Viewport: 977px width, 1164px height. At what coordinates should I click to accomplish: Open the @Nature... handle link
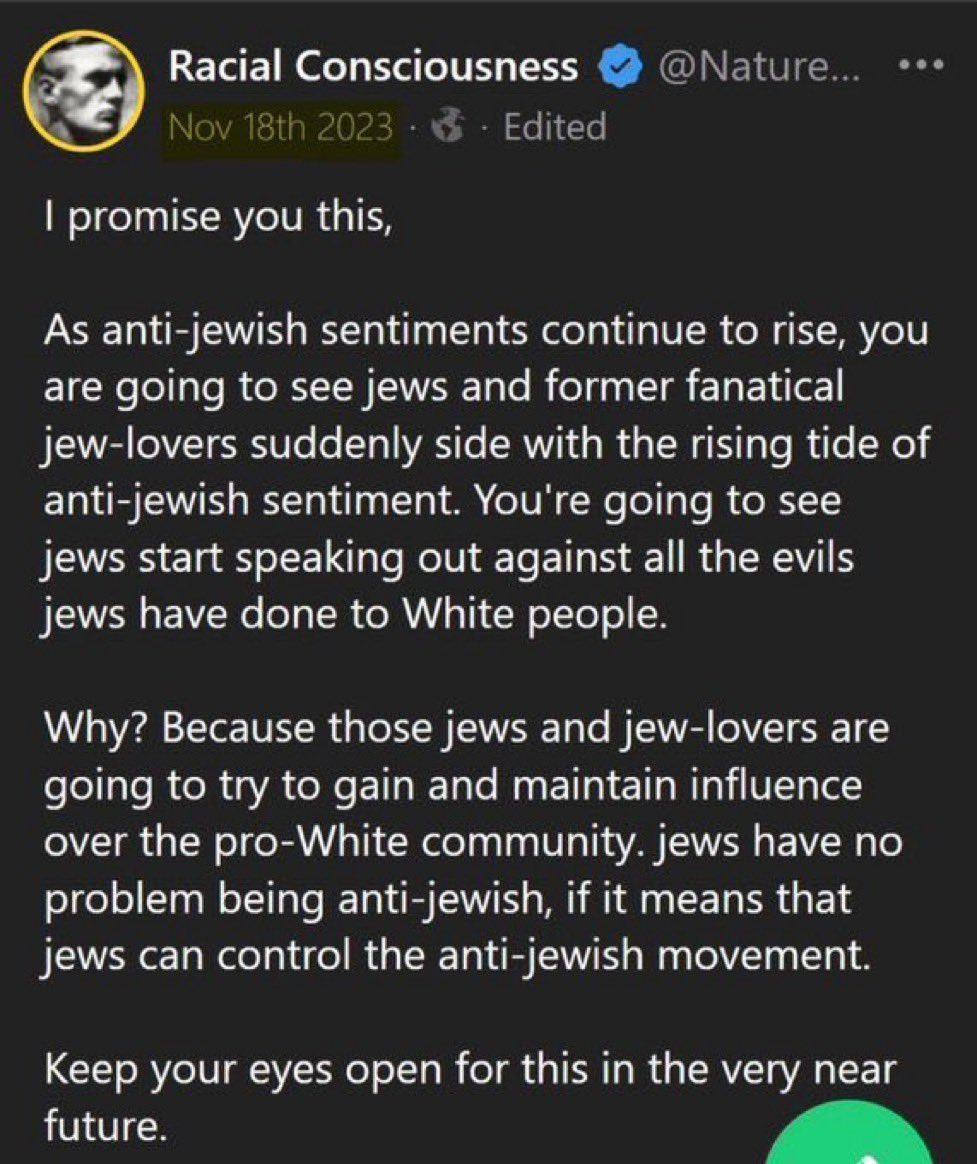[x=759, y=66]
